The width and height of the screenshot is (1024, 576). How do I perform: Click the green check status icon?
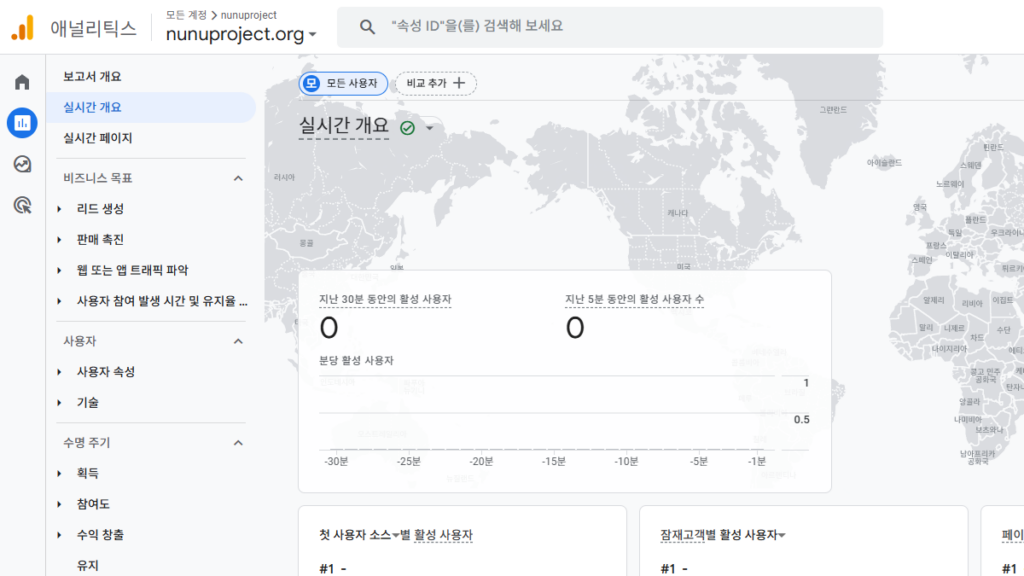coord(407,128)
